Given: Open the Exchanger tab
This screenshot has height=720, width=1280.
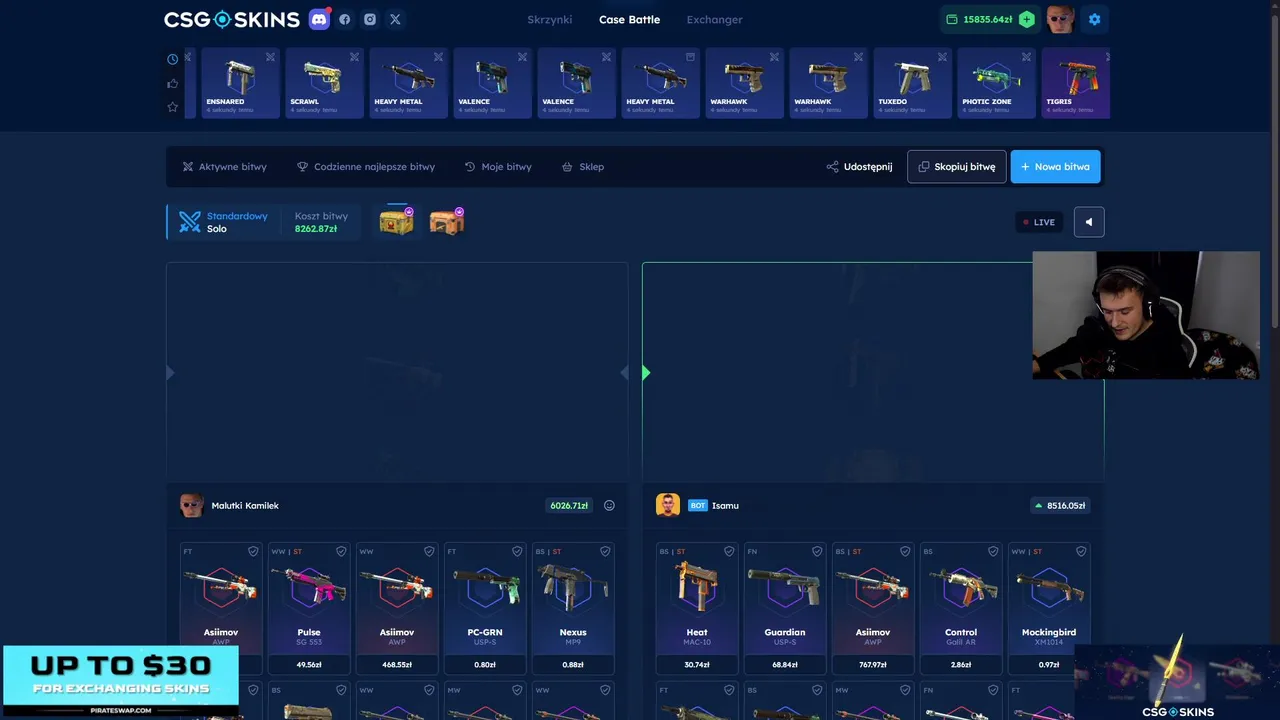Looking at the screenshot, I should (714, 19).
